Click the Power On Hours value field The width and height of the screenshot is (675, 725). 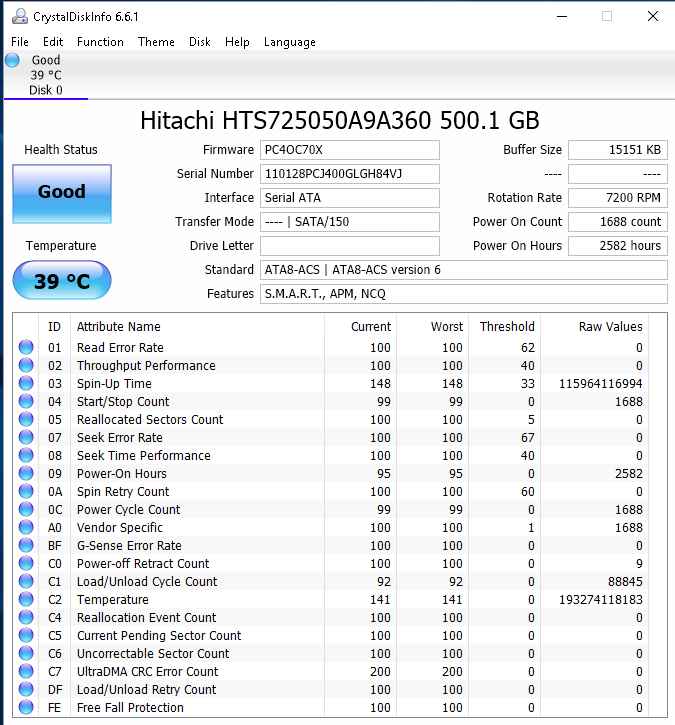point(618,246)
